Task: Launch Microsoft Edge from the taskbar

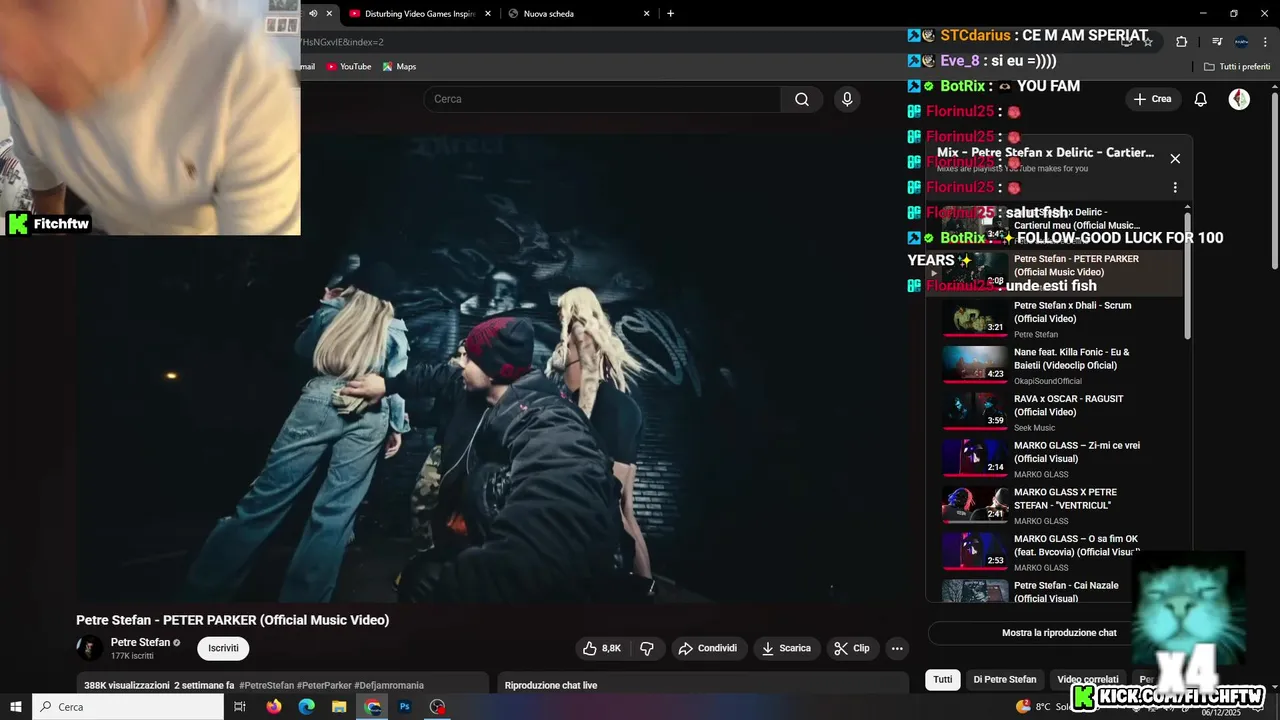Action: click(x=307, y=707)
